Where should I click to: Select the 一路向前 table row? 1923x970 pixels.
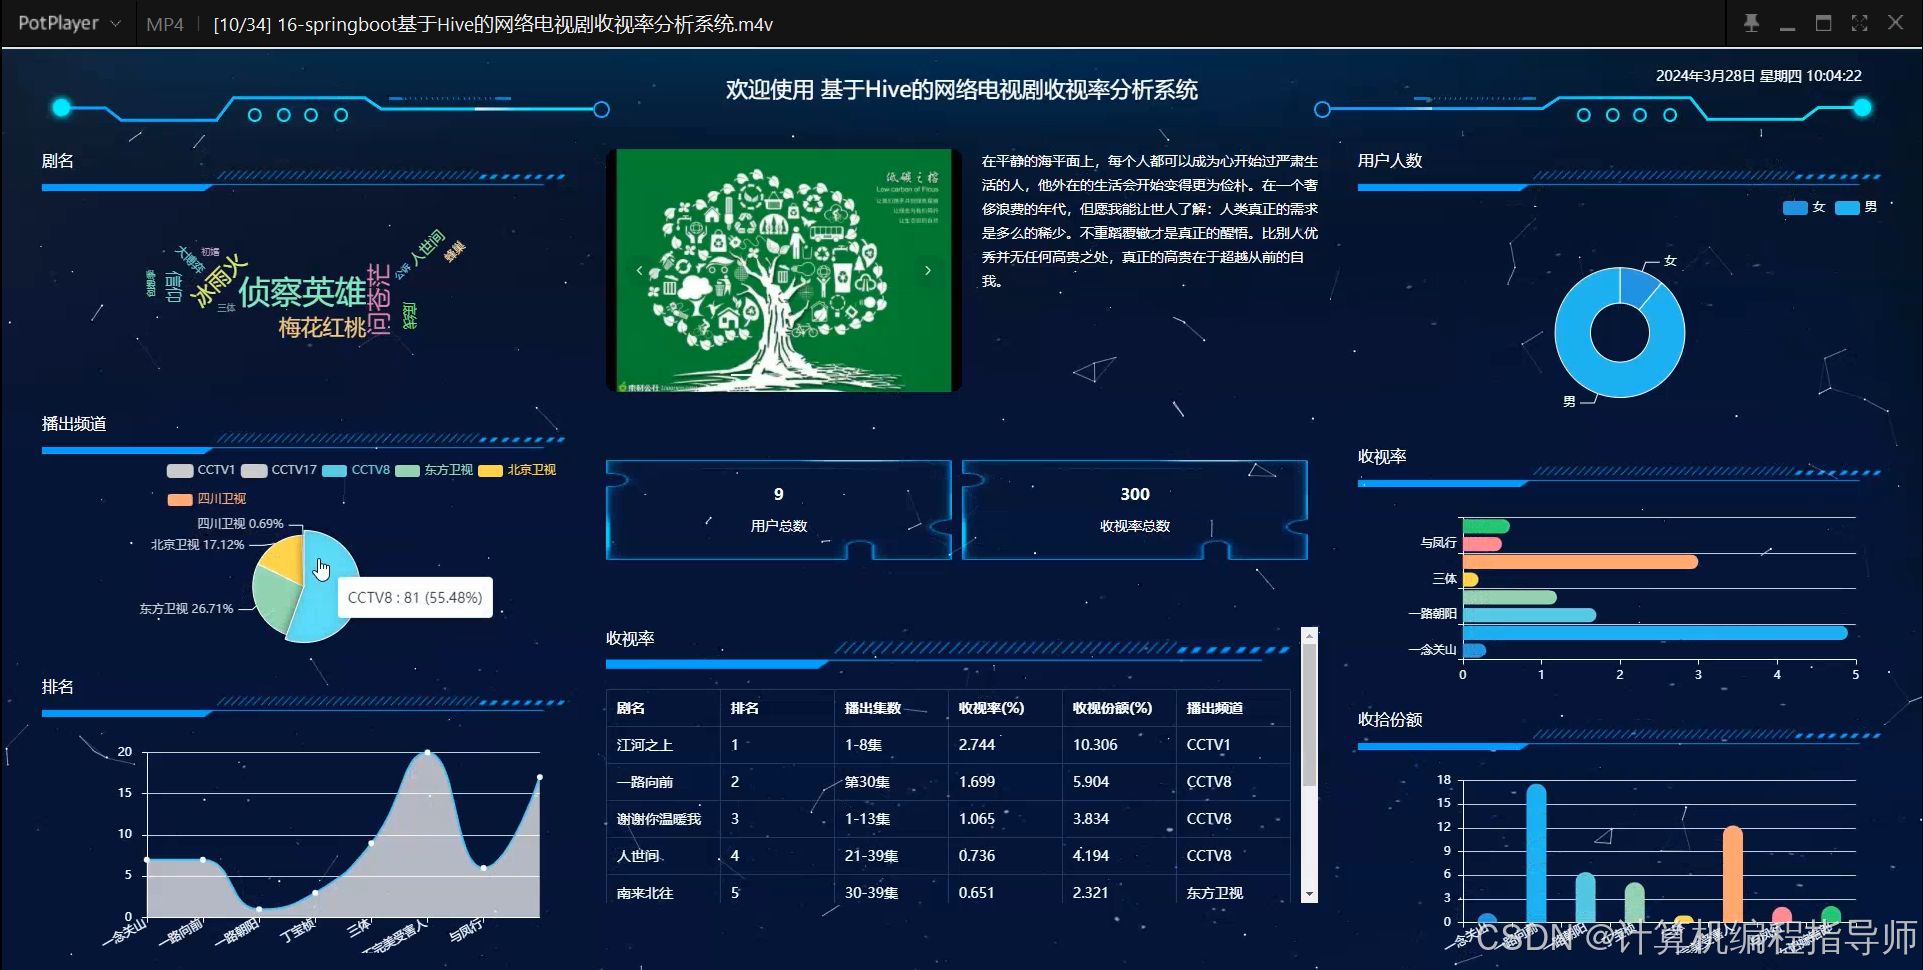[948, 782]
